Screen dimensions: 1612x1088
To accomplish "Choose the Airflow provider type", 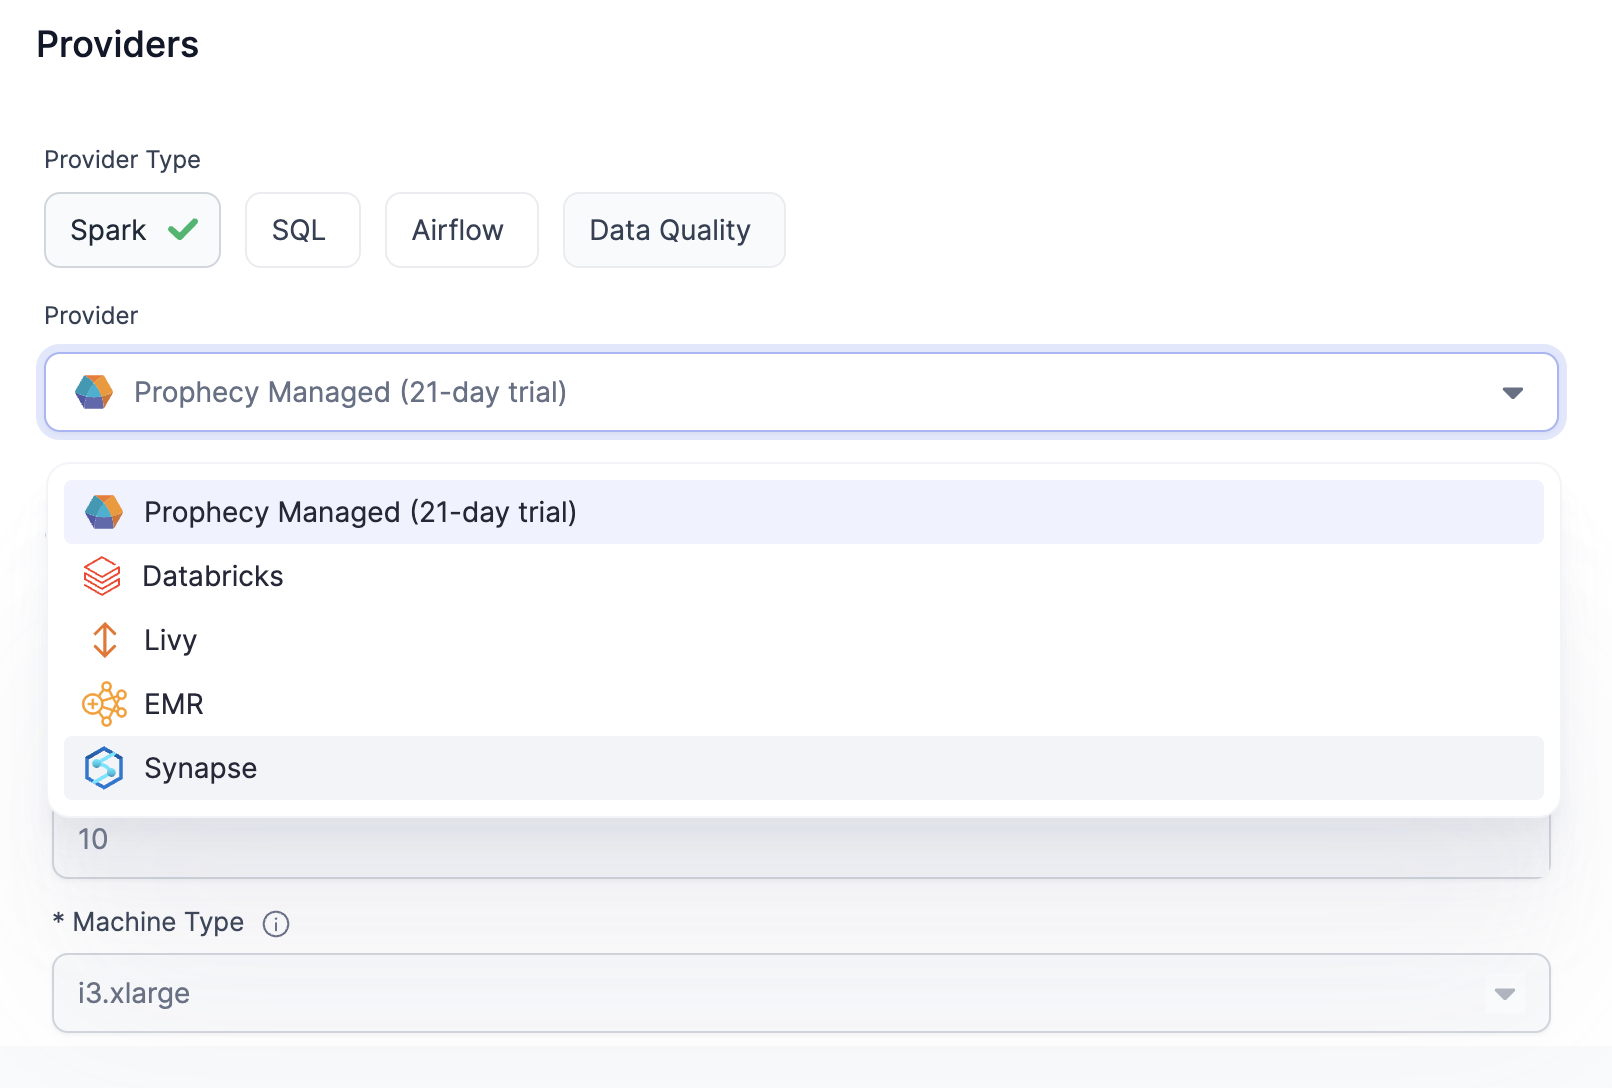I will click(x=461, y=230).
